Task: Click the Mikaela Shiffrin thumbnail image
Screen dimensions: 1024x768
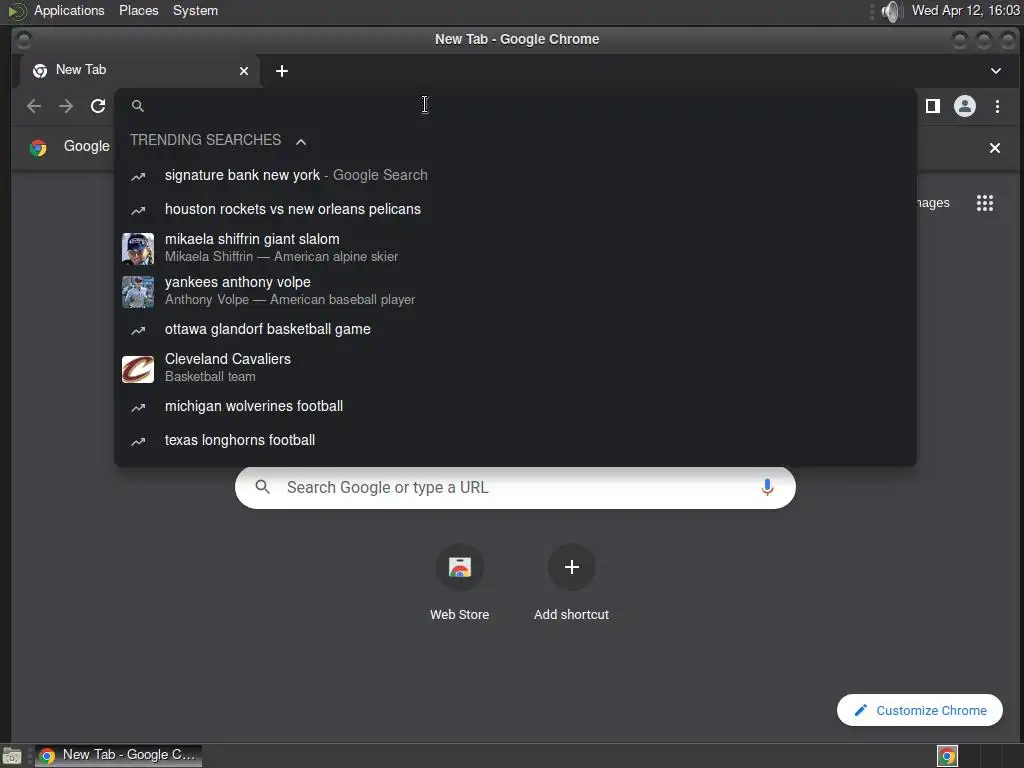Action: pos(138,249)
